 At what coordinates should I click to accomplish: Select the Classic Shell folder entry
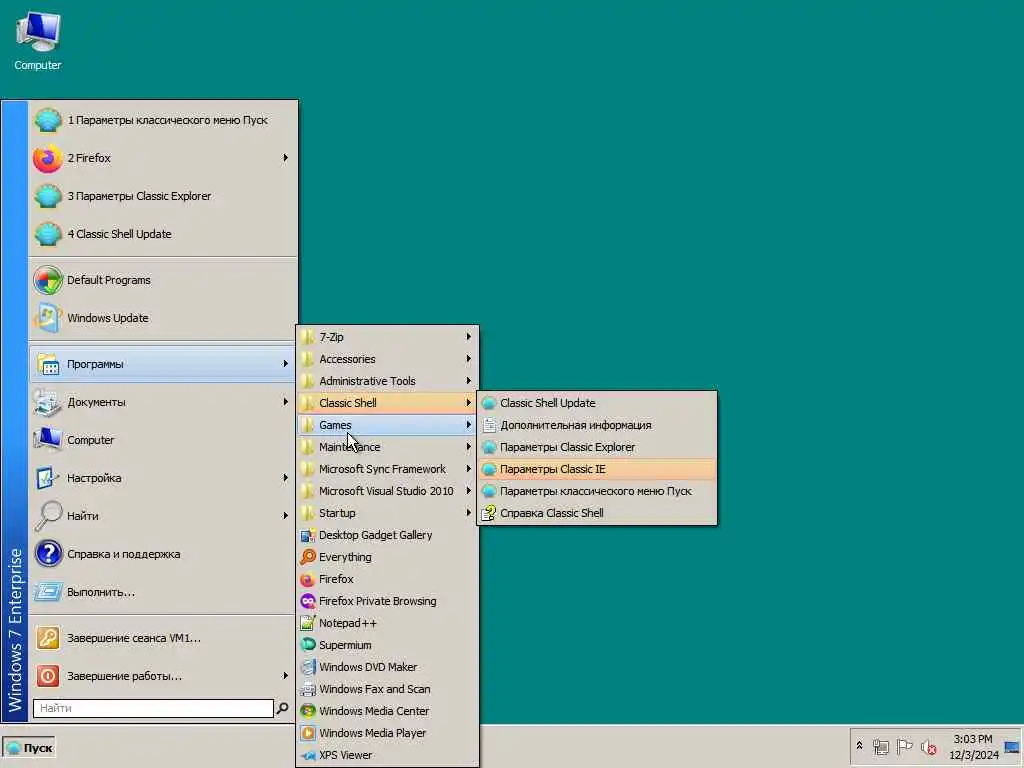[x=388, y=403]
